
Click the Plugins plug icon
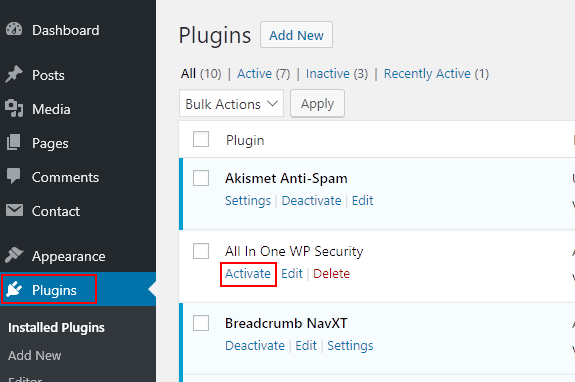point(14,290)
